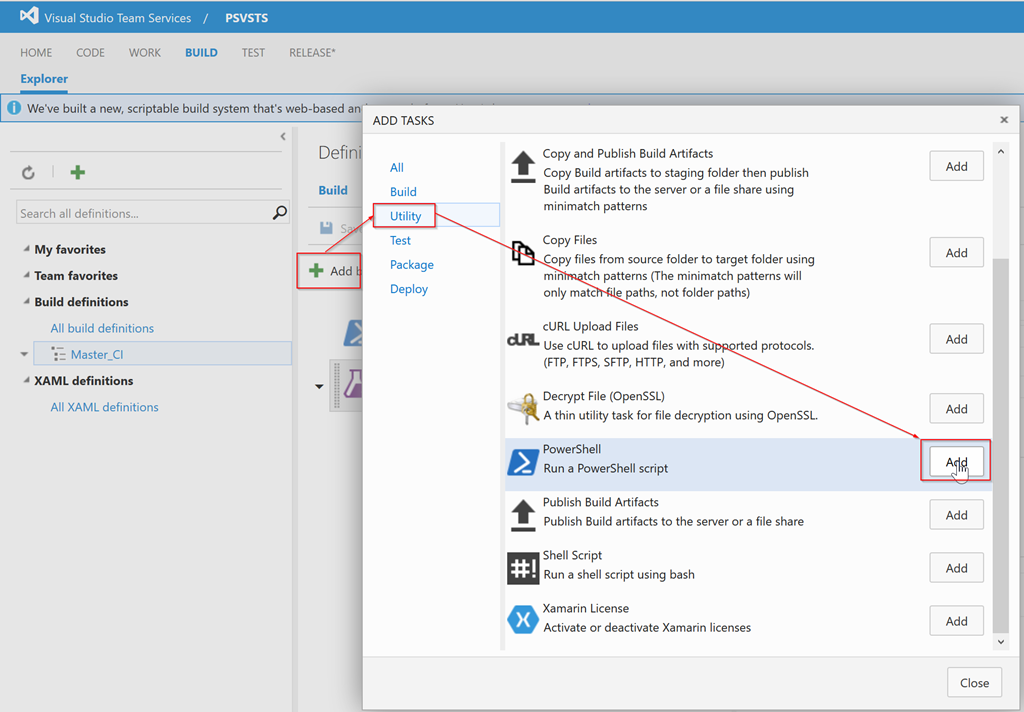Image resolution: width=1024 pixels, height=712 pixels.
Task: Collapse the Build definitions section
Action: coord(26,302)
